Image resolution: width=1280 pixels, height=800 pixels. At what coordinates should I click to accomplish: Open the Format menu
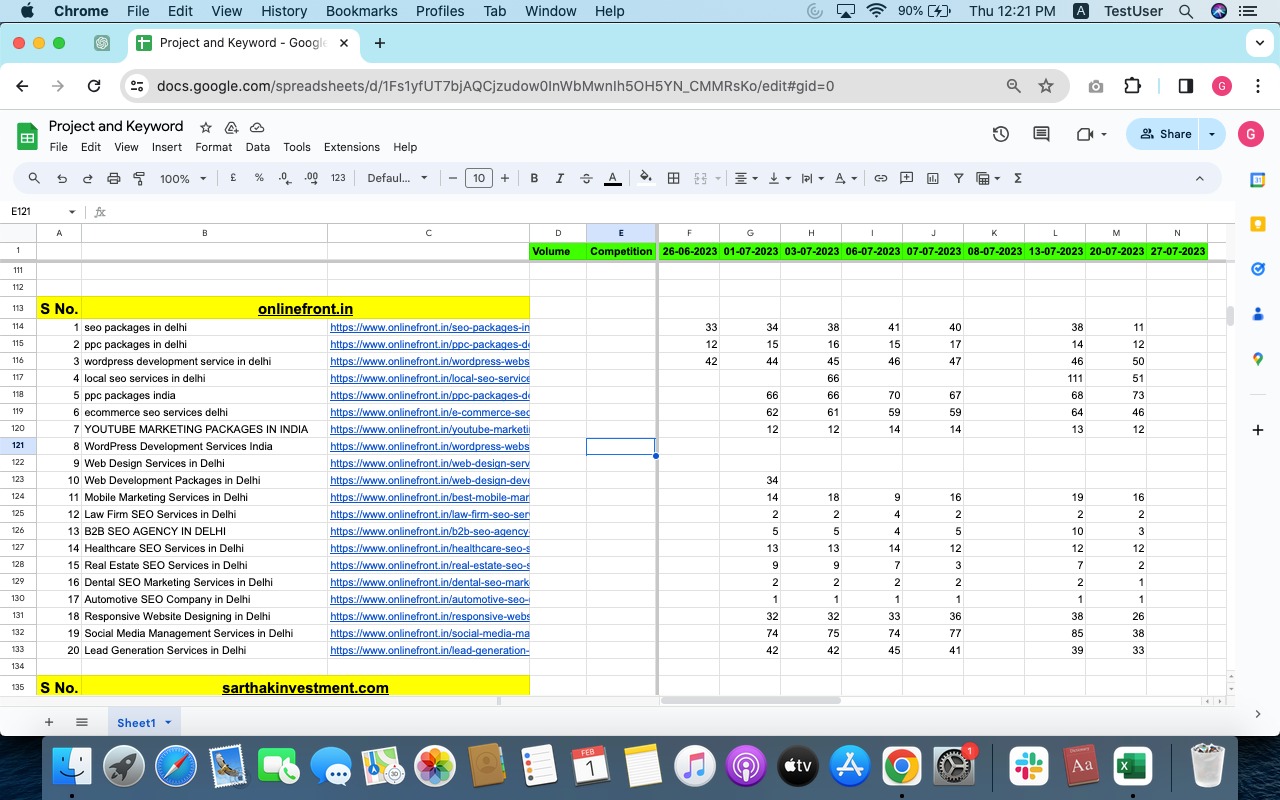pos(213,147)
